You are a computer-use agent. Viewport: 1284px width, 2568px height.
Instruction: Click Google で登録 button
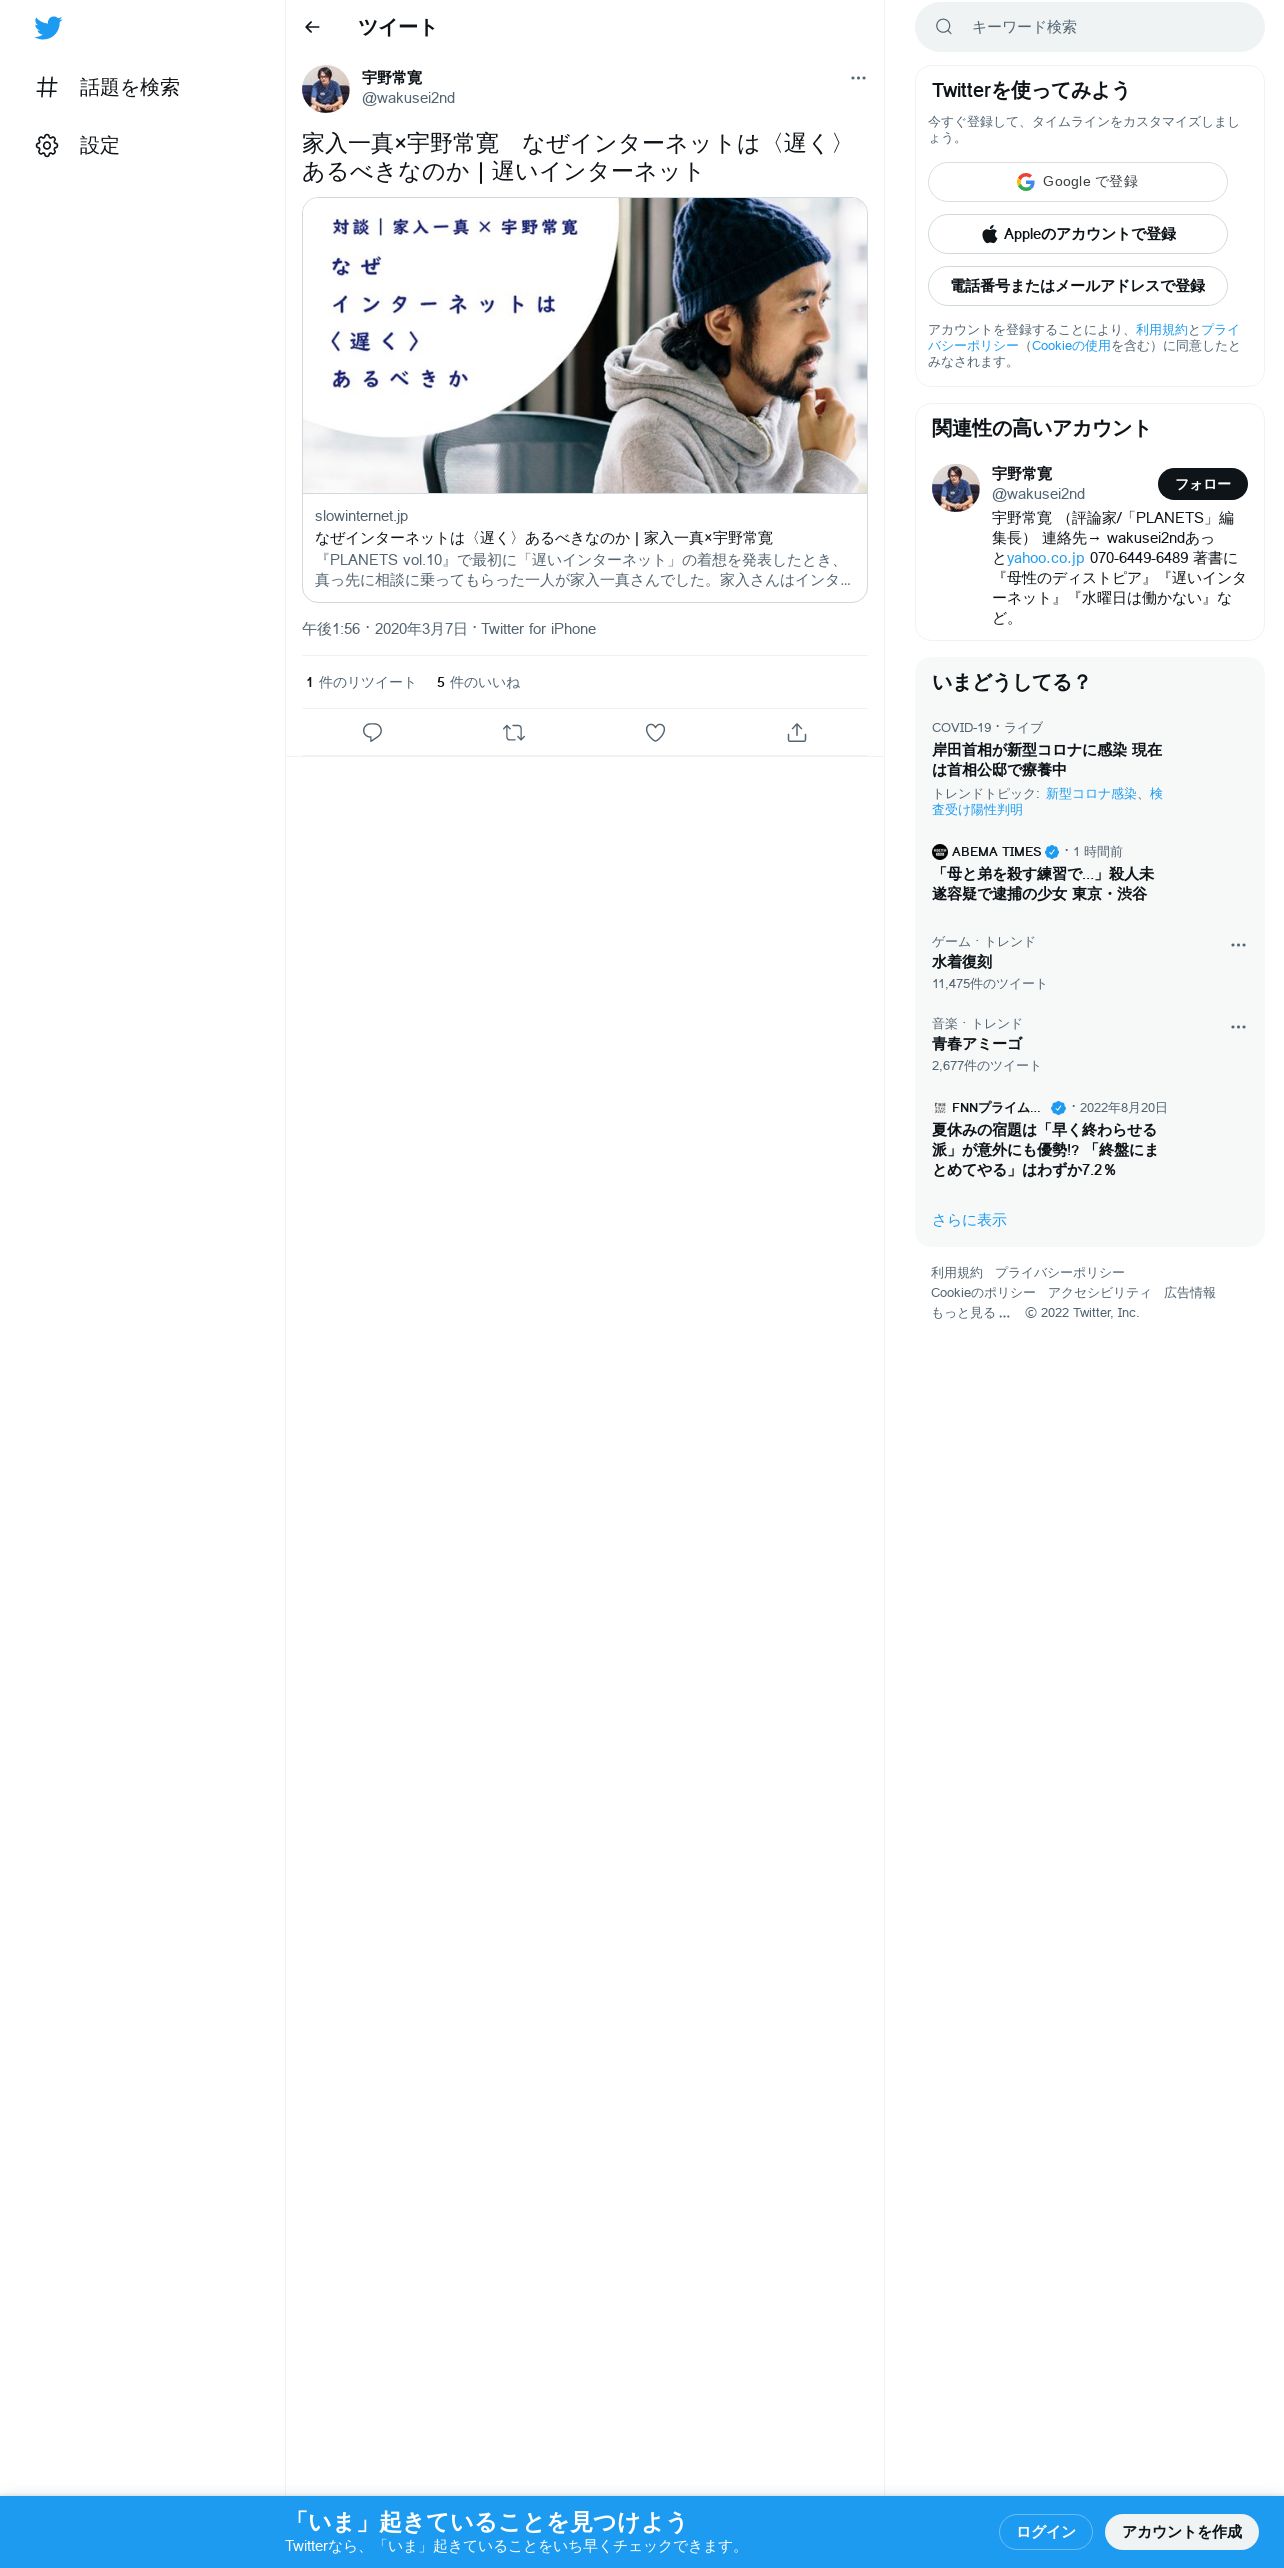click(1077, 182)
